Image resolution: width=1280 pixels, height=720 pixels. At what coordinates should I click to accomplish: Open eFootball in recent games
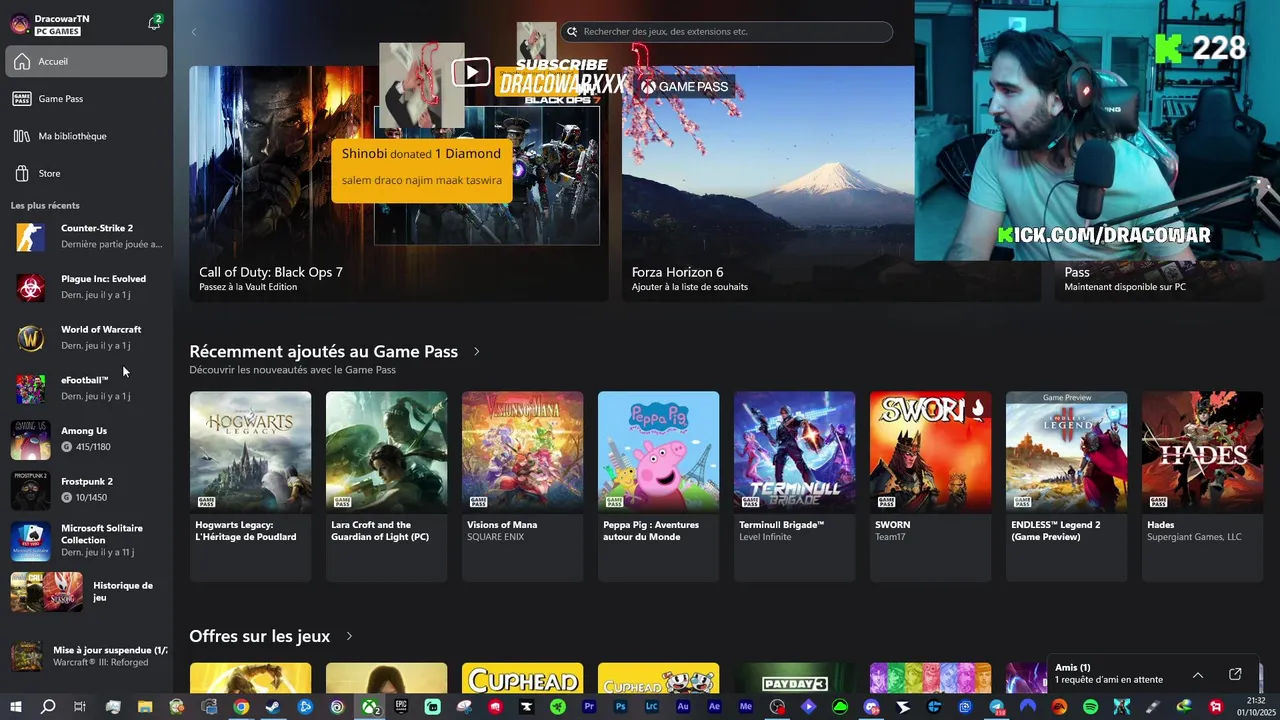tap(86, 388)
